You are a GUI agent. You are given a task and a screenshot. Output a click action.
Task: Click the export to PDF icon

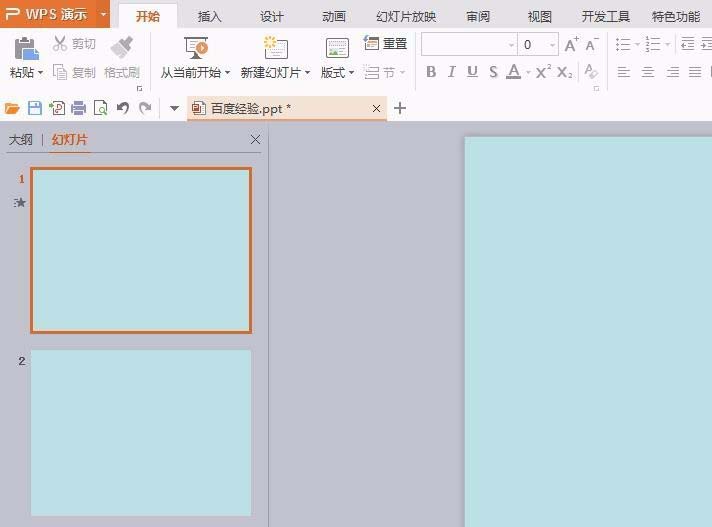pyautogui.click(x=57, y=108)
